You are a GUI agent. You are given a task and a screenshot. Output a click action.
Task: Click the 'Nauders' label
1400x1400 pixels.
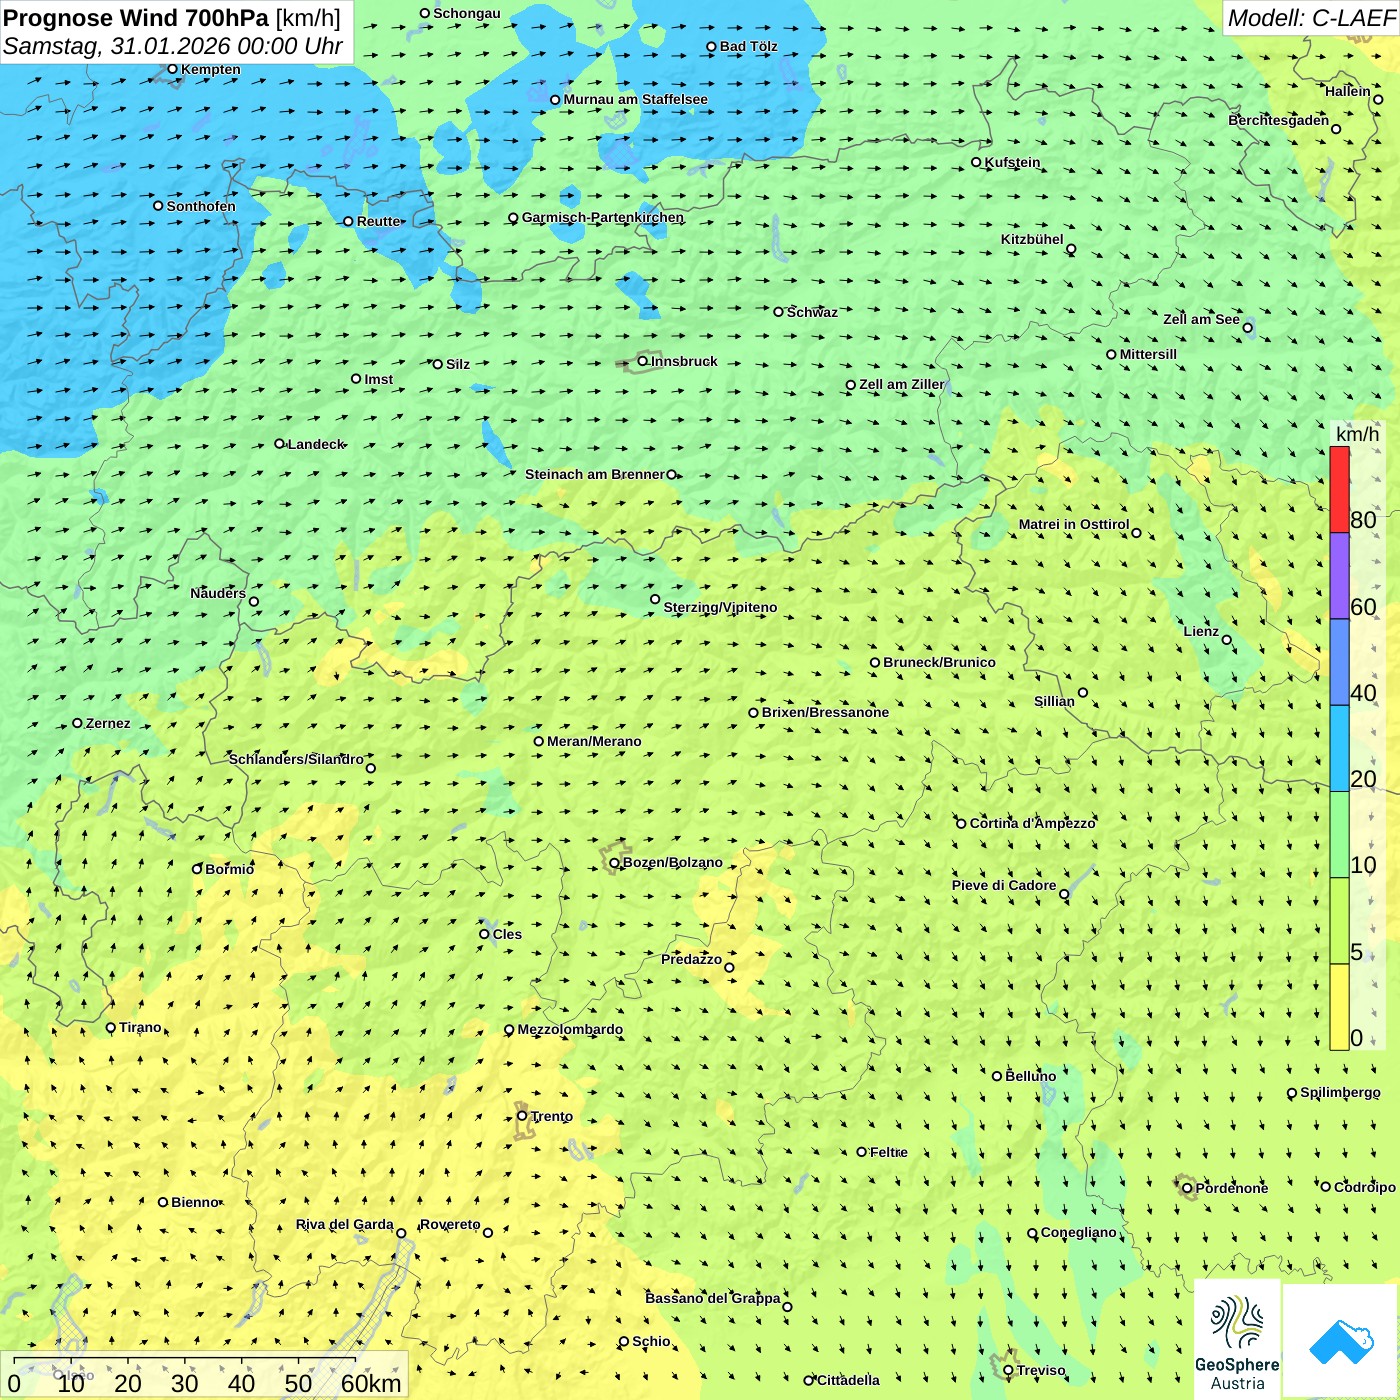[x=218, y=593]
